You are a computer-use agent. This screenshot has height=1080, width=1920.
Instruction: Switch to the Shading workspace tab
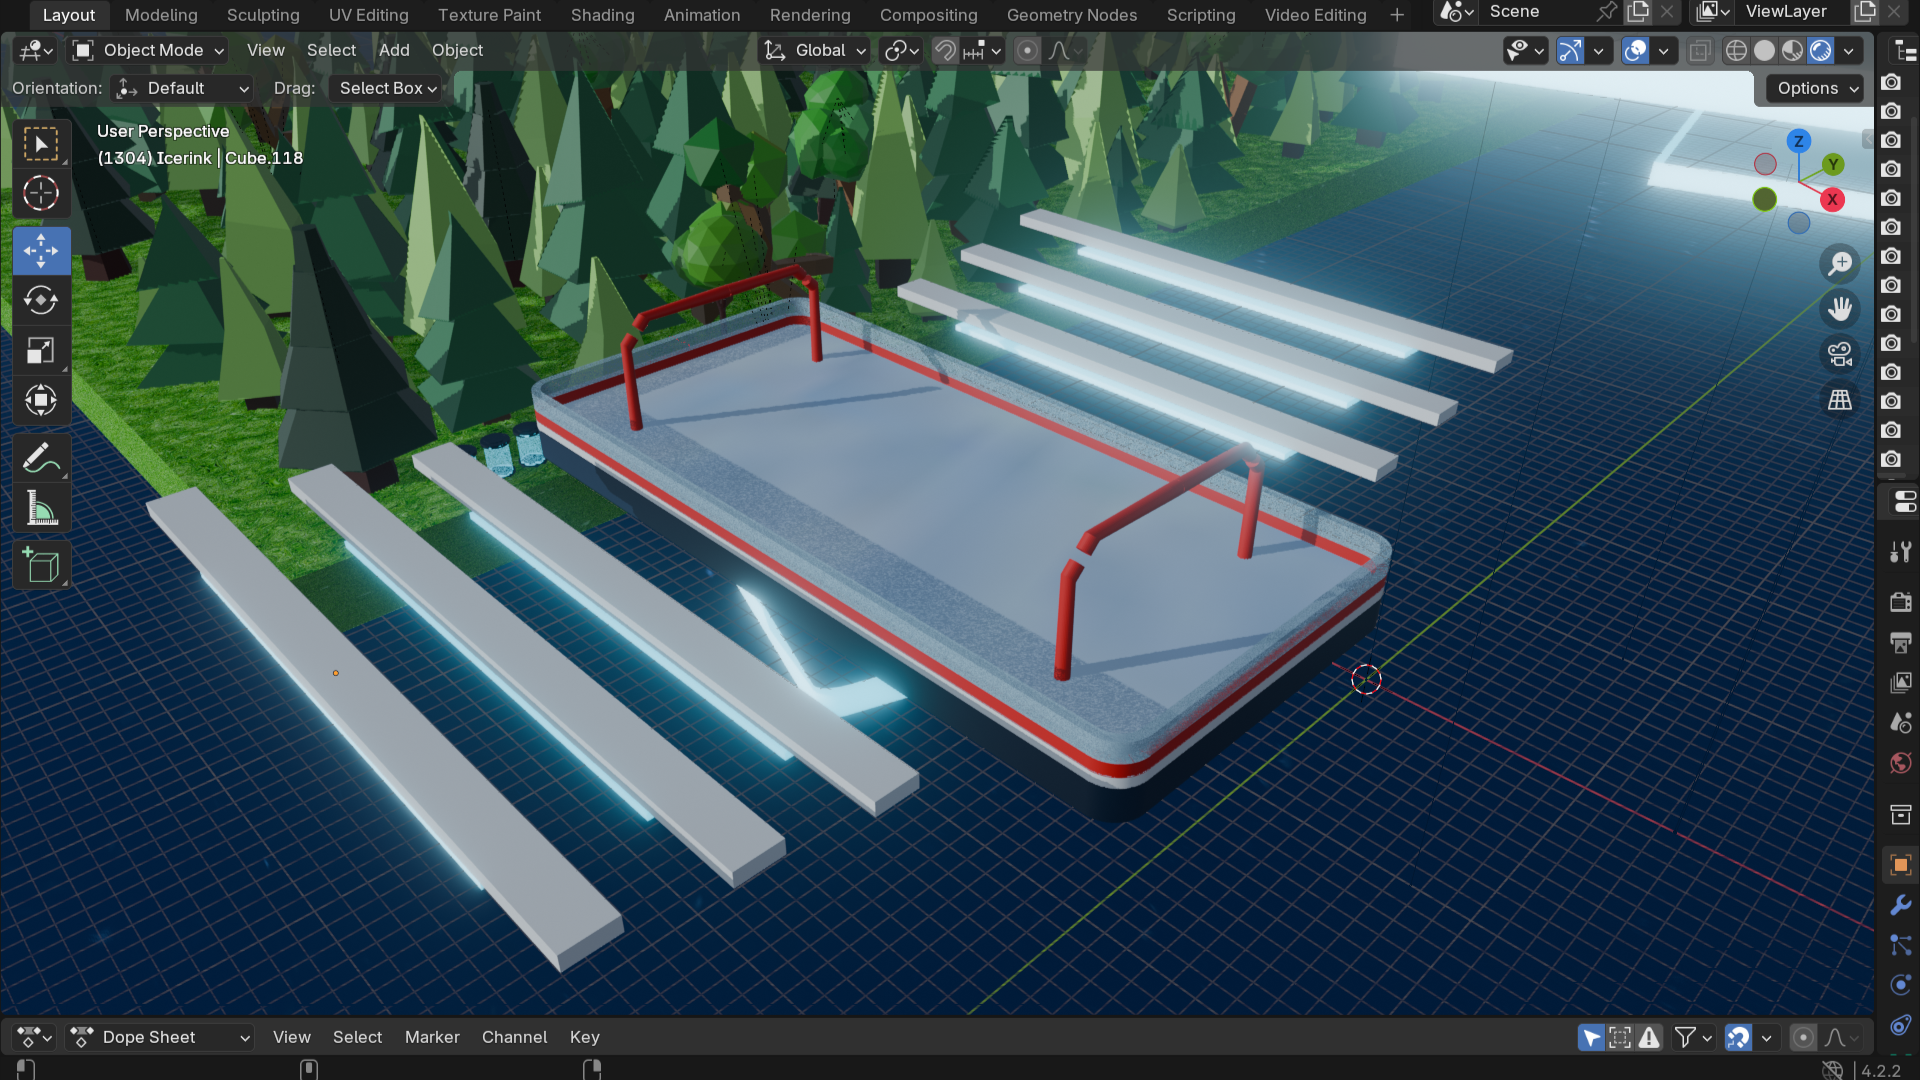point(602,15)
